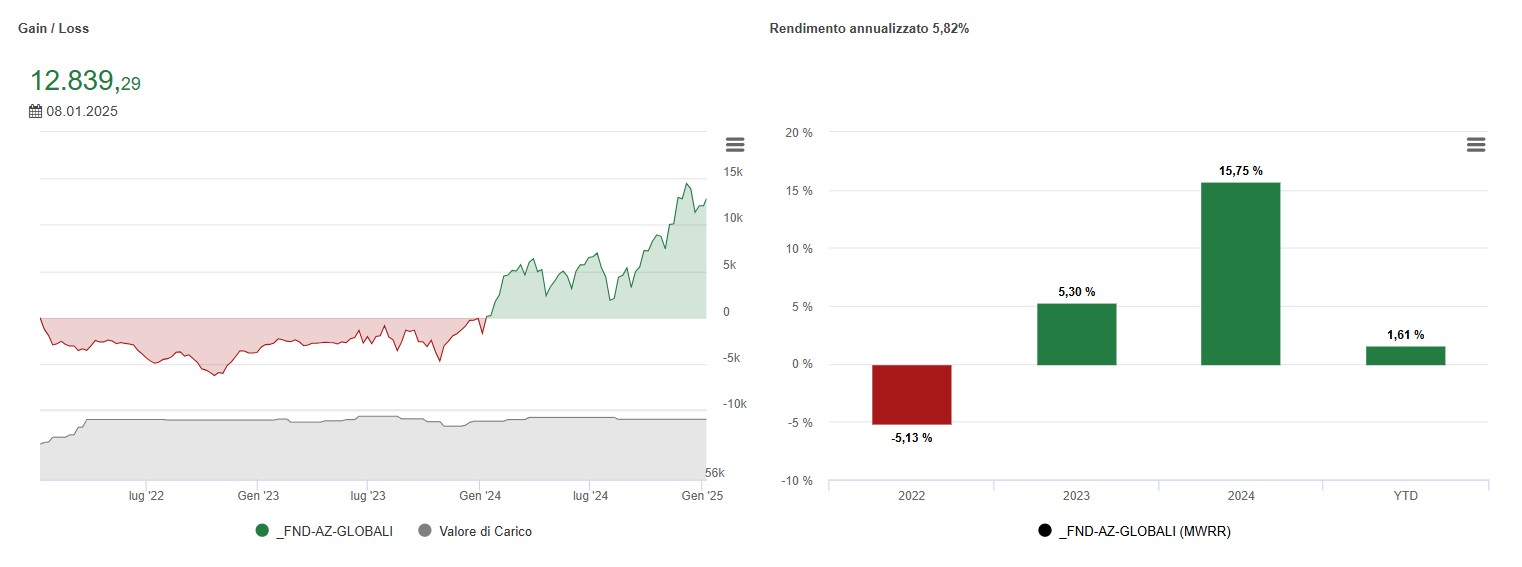Click the tall 2024 return bar

coord(1240,274)
